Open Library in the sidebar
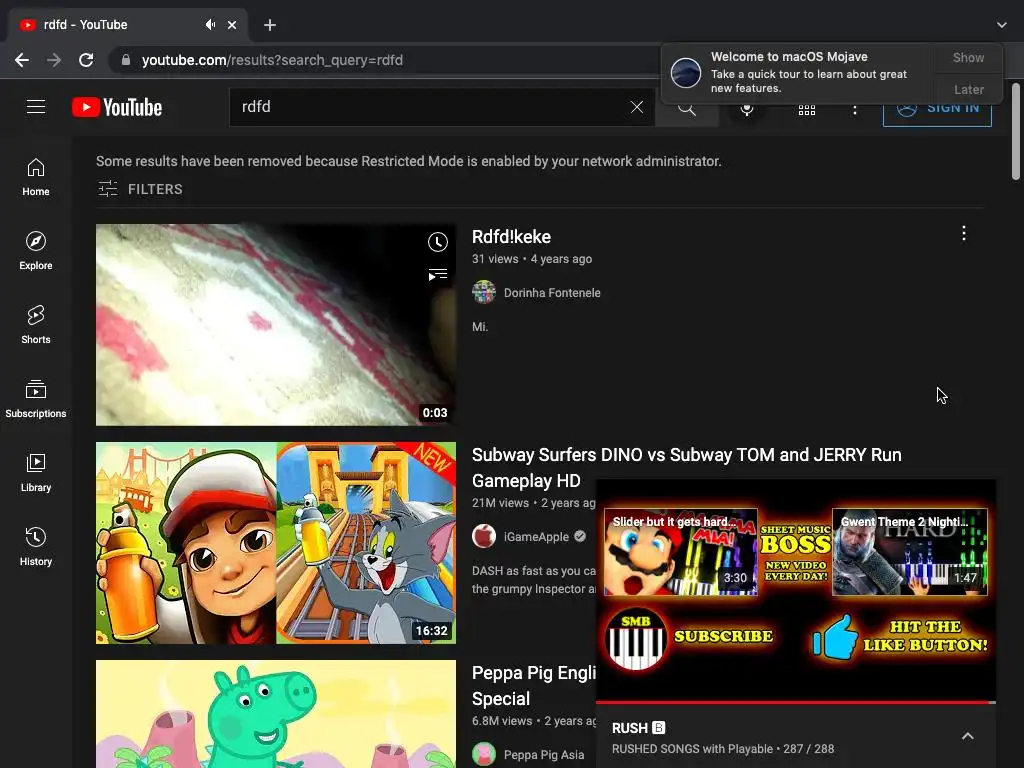 coord(36,472)
